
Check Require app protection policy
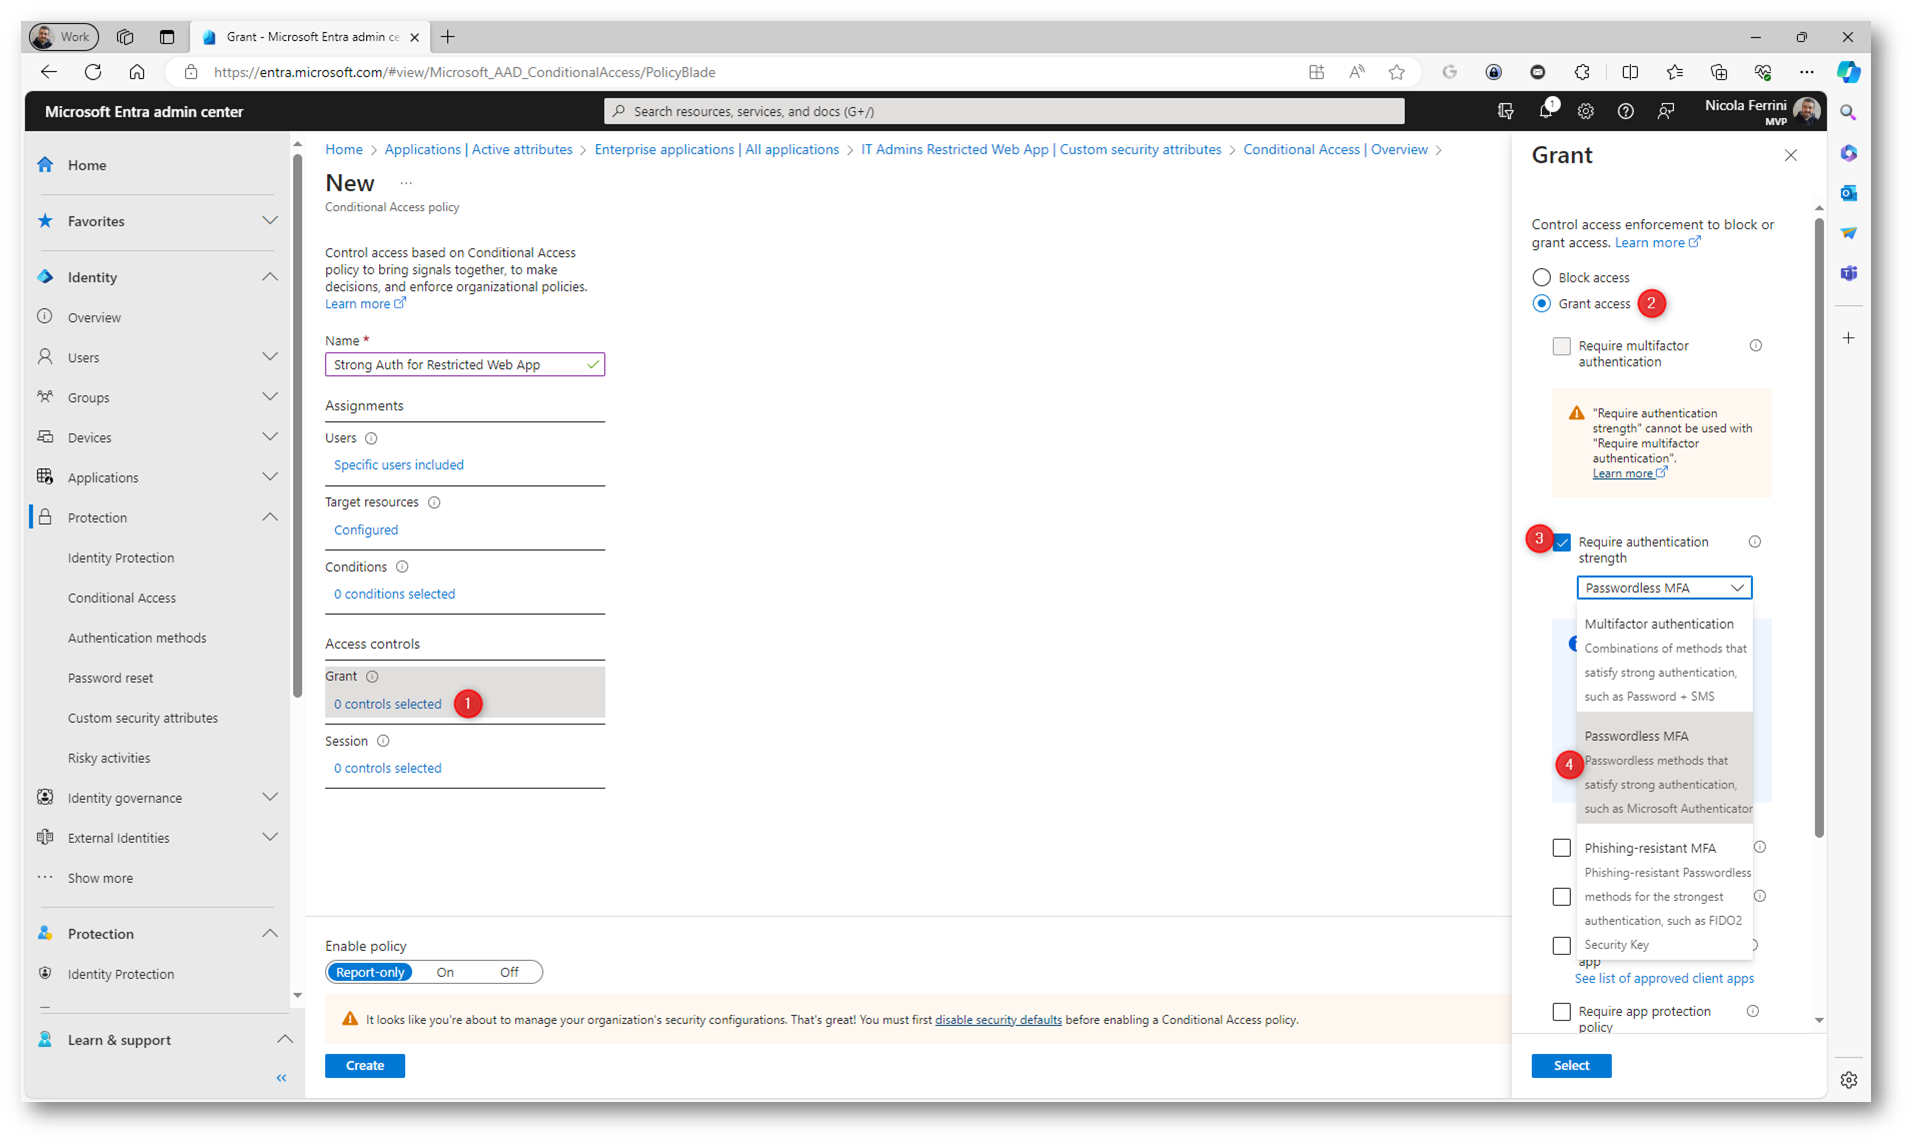pos(1562,1012)
